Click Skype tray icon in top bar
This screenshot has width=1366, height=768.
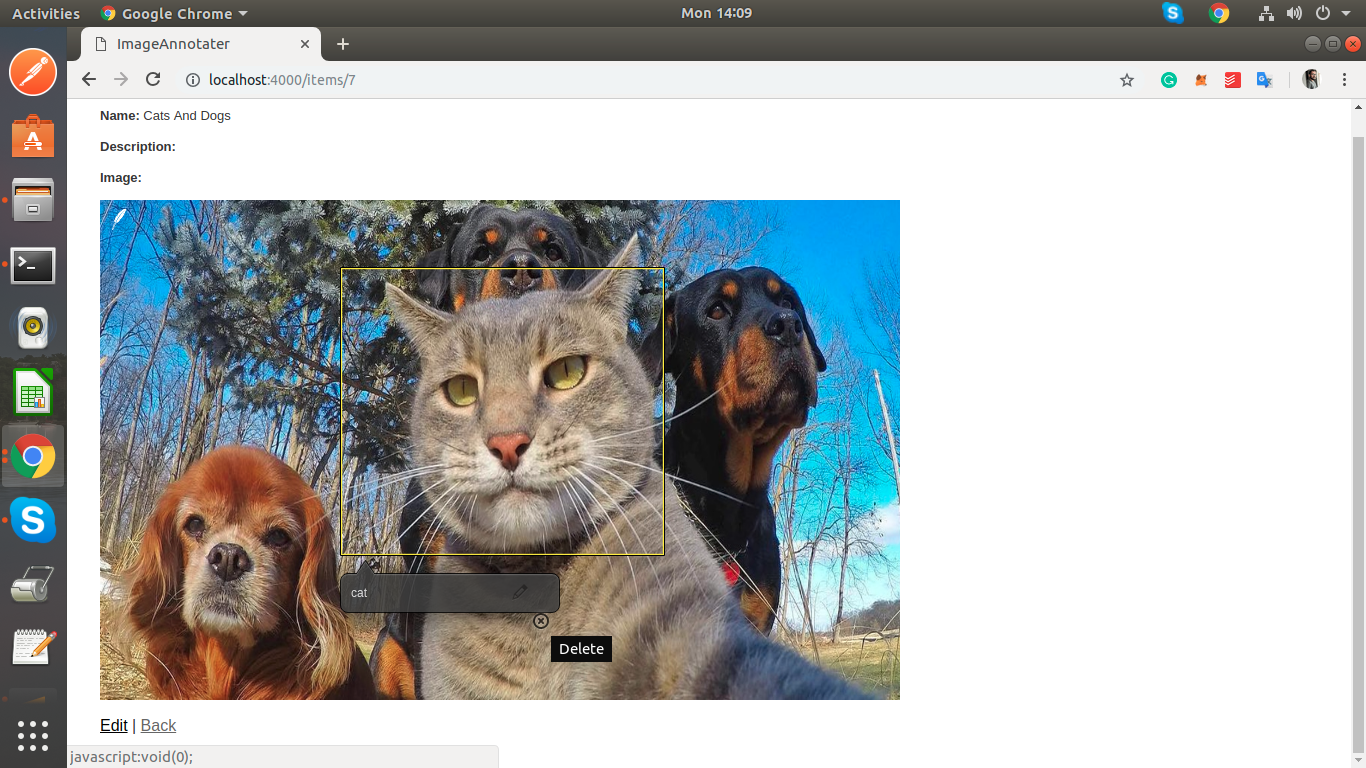pyautogui.click(x=1173, y=14)
